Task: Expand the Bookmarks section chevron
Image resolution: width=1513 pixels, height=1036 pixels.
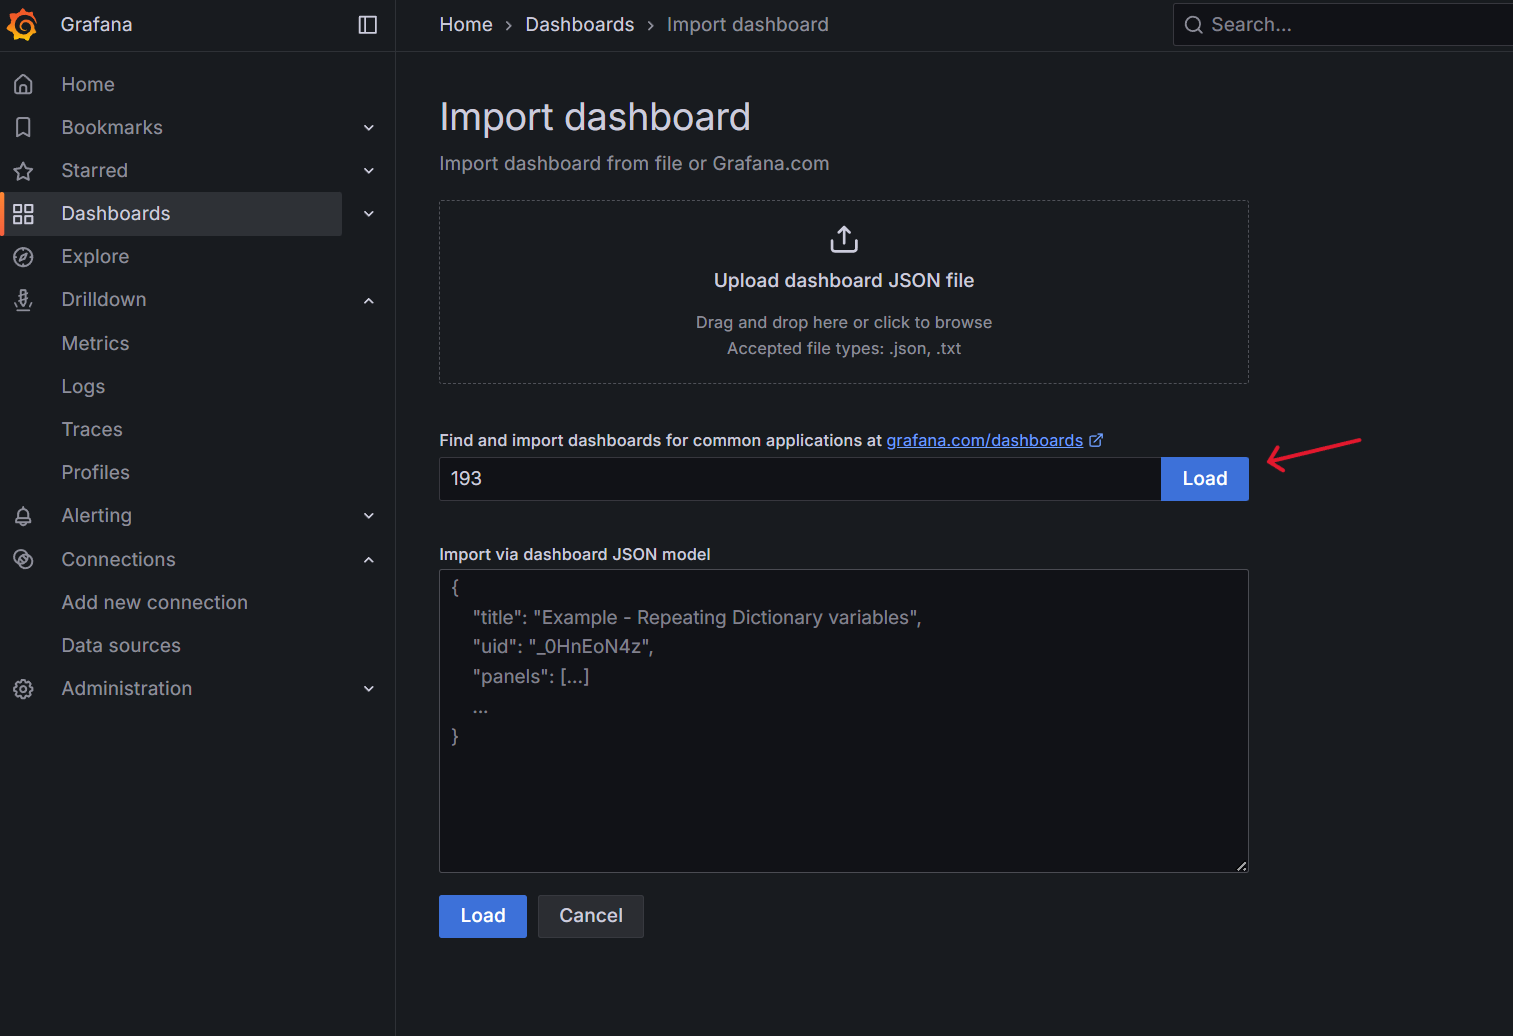Action: coord(369,128)
